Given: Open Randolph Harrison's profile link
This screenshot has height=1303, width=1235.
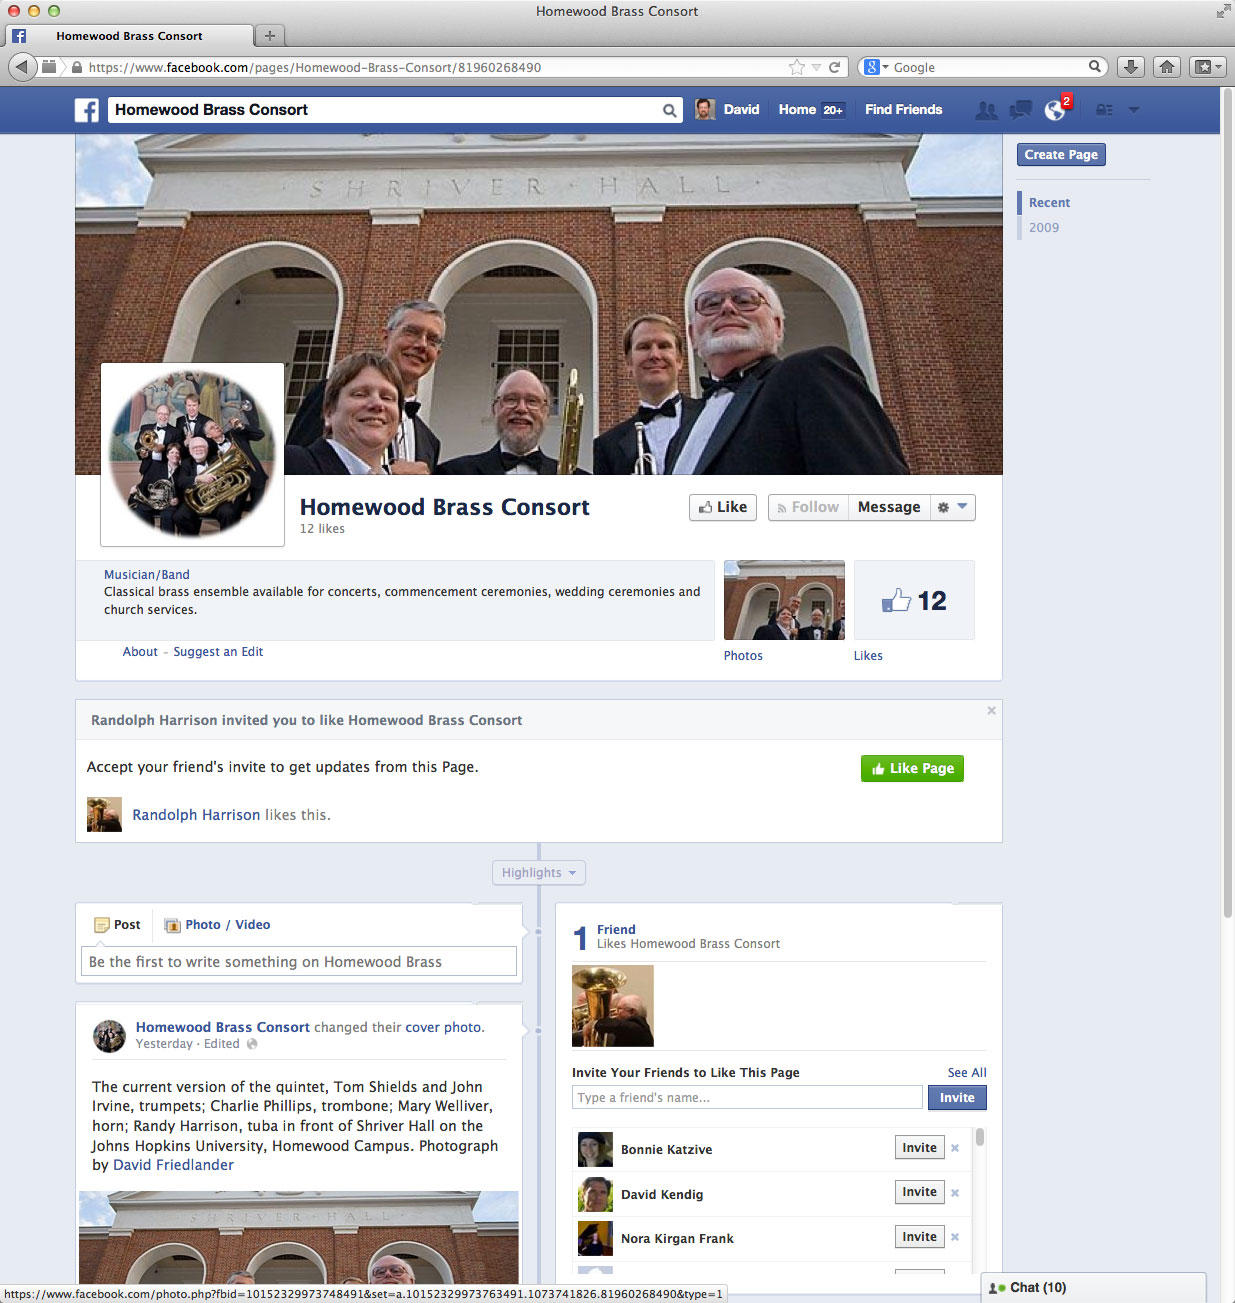Looking at the screenshot, I should click(x=196, y=815).
